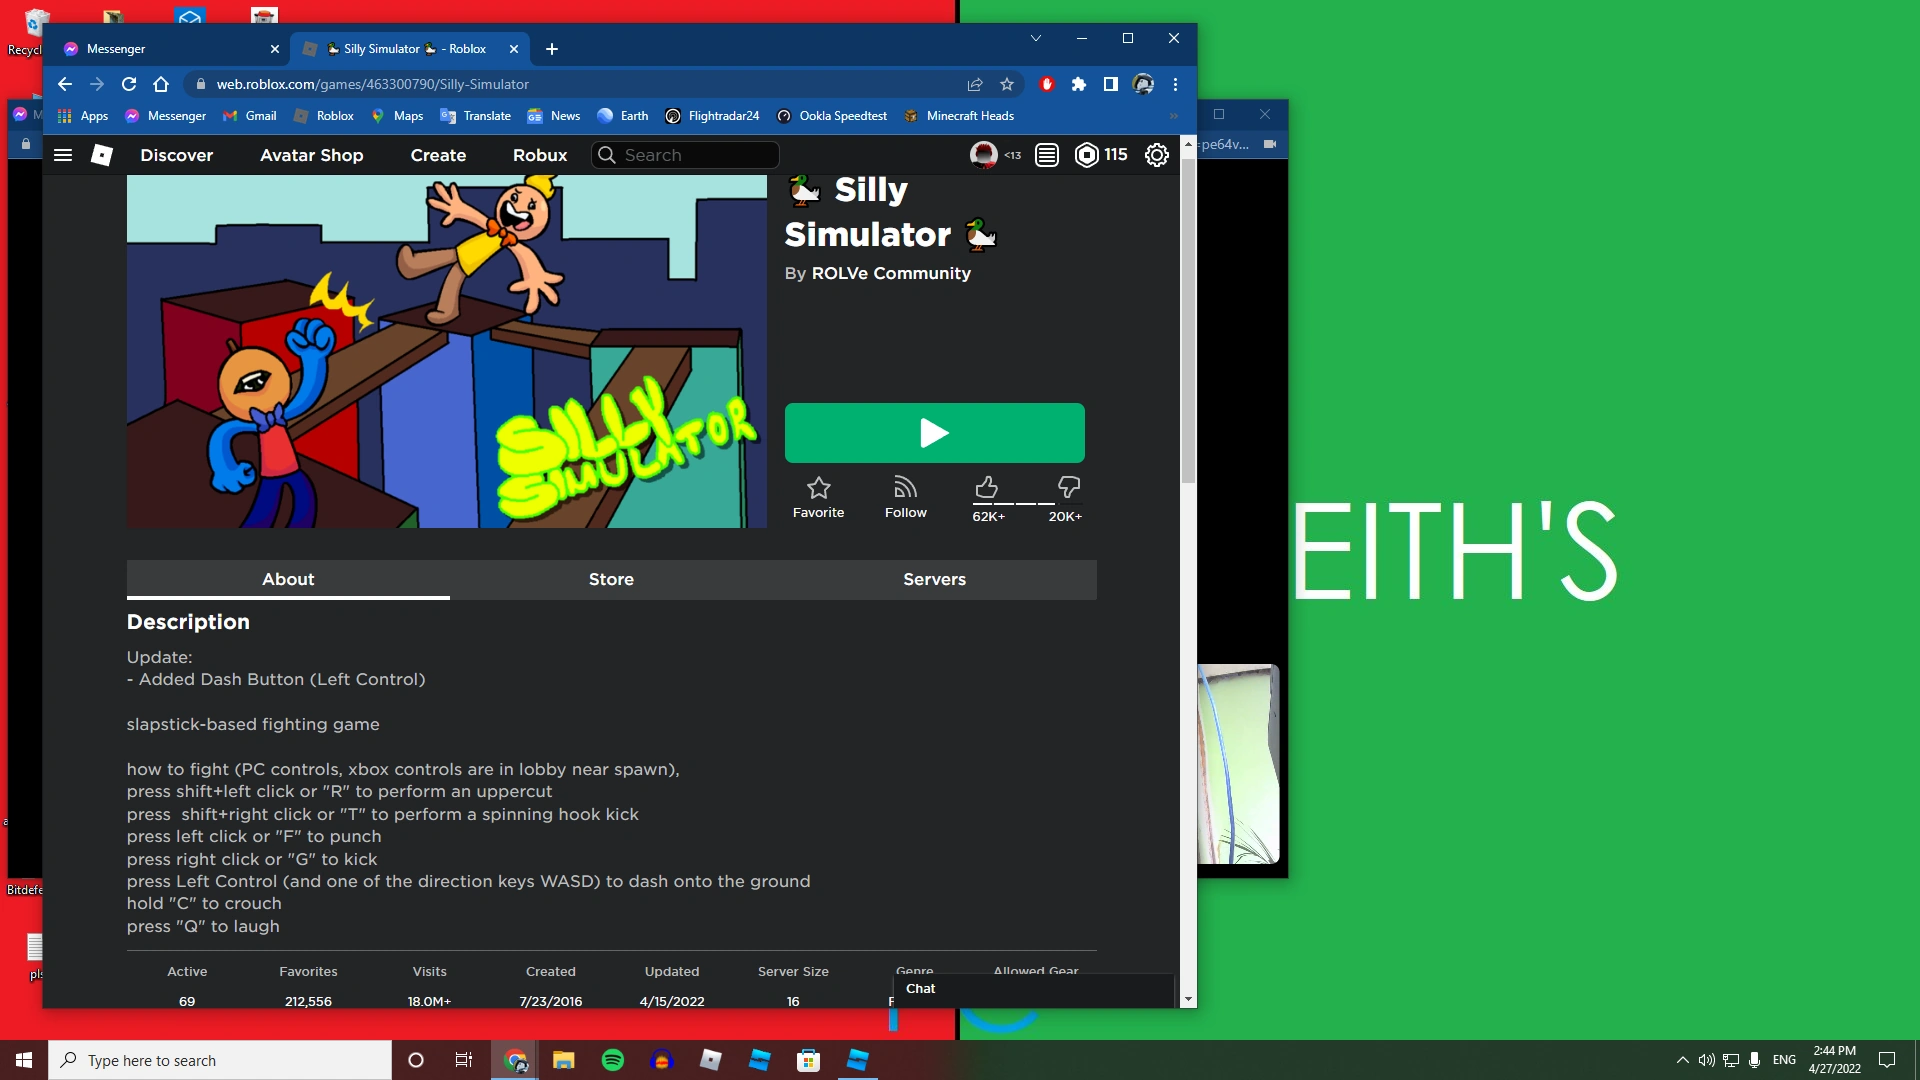
Task: Go to the Avatar Shop page
Action: 311,155
